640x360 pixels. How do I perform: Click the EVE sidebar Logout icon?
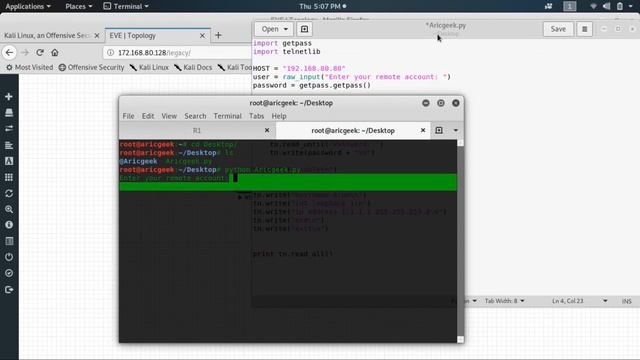click(x=9, y=289)
